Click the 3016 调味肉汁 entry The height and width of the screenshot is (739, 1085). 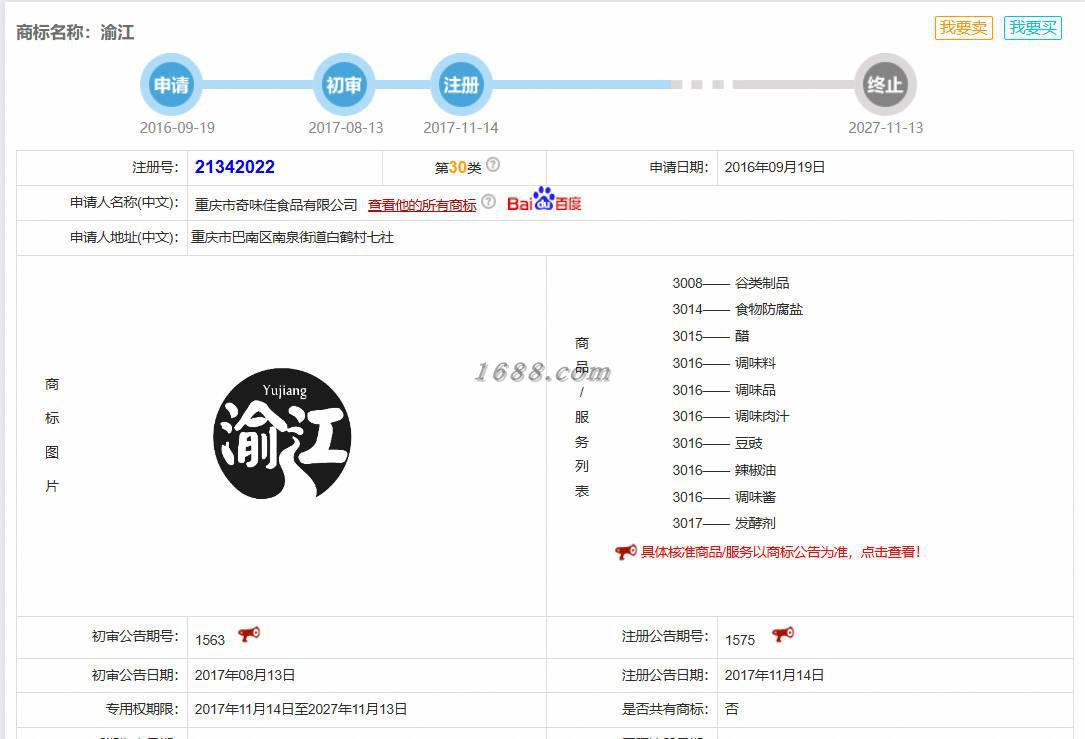coord(731,417)
